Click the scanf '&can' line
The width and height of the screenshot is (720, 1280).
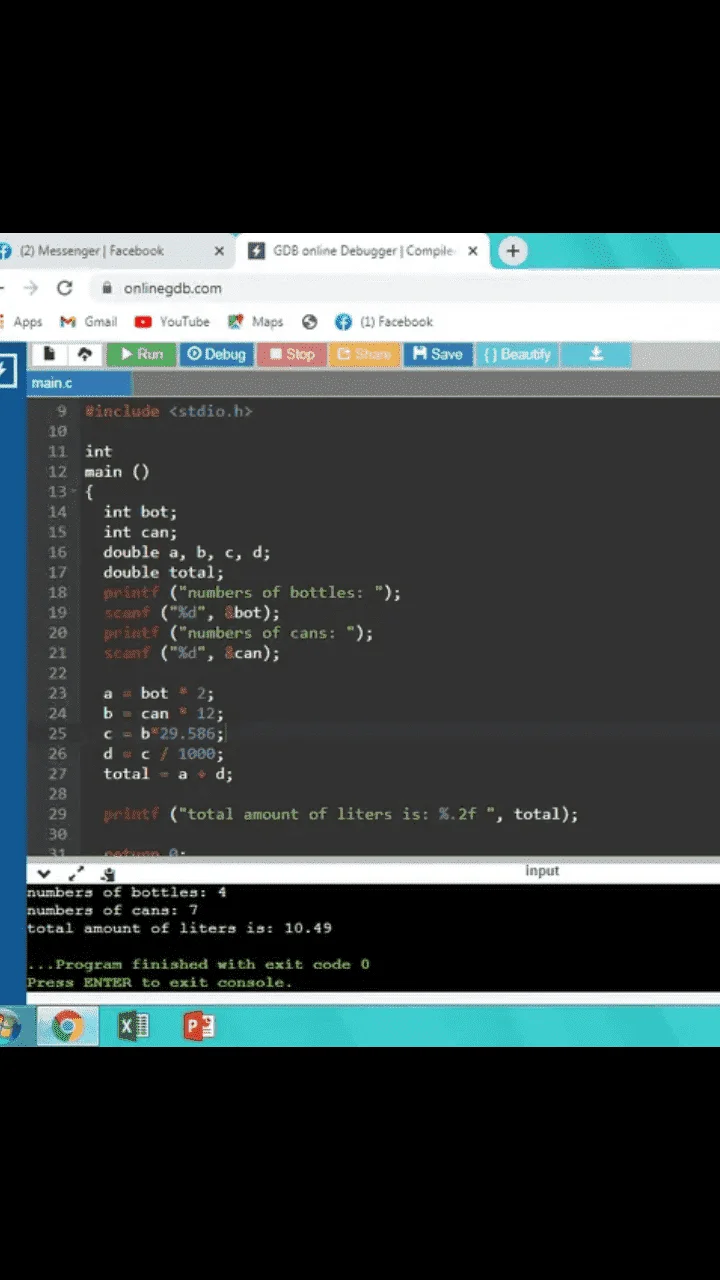191,653
